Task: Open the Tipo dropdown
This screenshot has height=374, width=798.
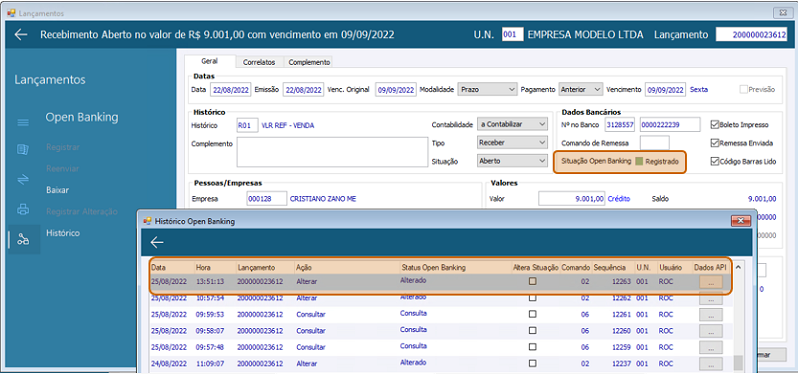Action: pyautogui.click(x=512, y=143)
